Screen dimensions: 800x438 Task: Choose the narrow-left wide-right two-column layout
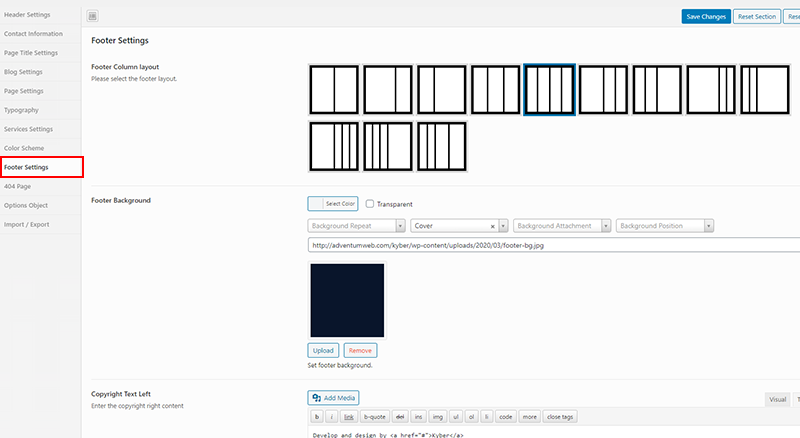pyautogui.click(x=442, y=90)
